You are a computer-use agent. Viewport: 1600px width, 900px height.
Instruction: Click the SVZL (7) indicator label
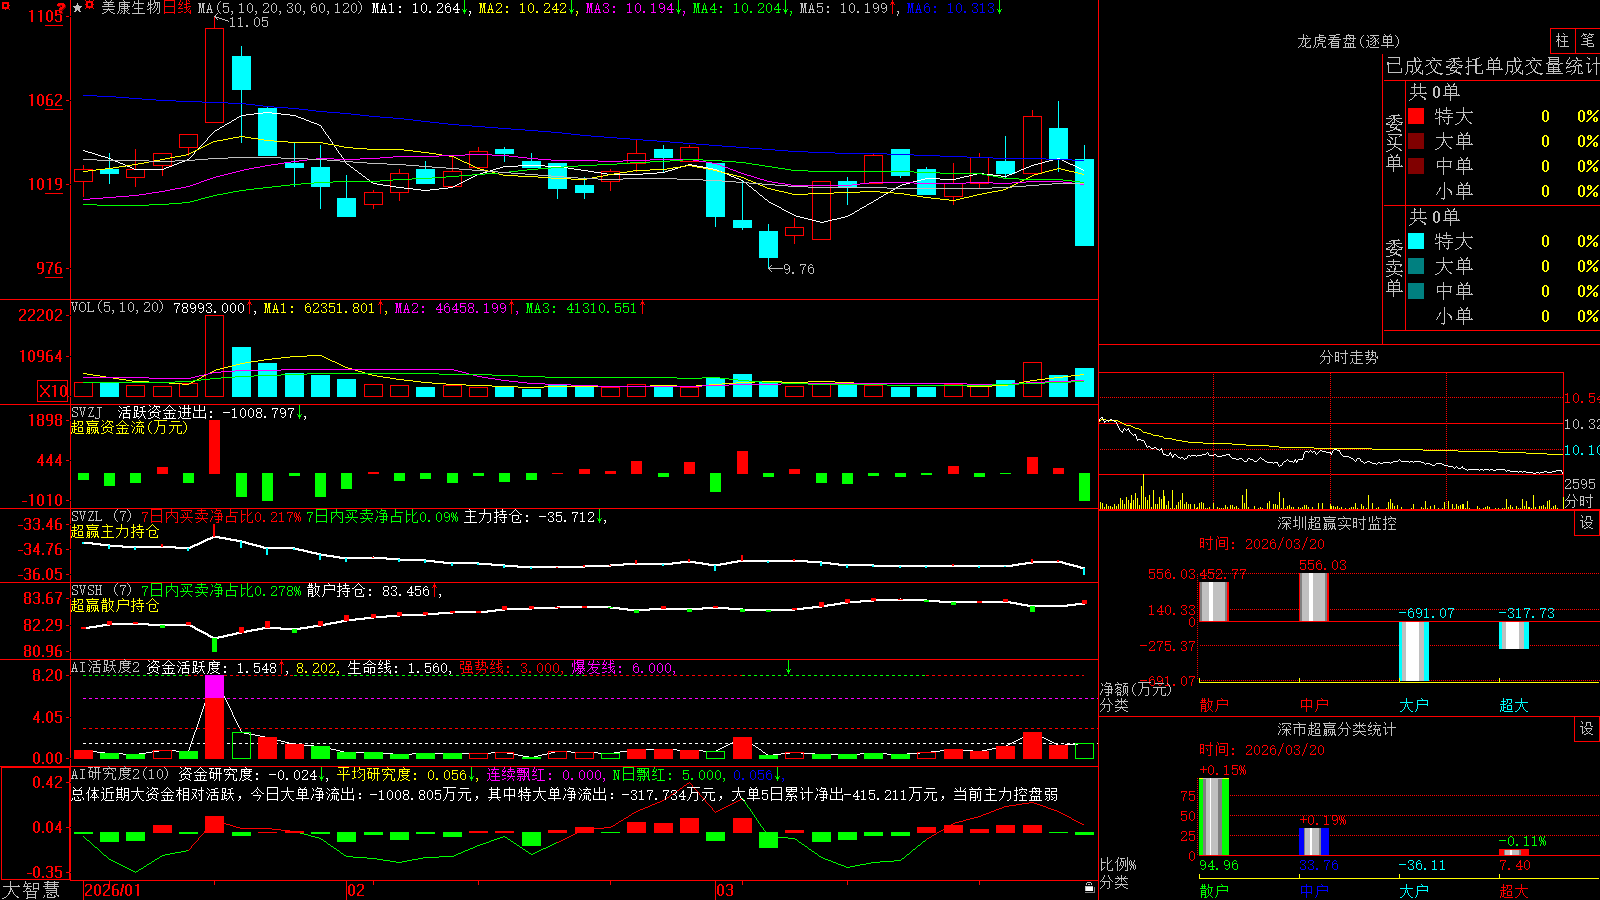[101, 517]
